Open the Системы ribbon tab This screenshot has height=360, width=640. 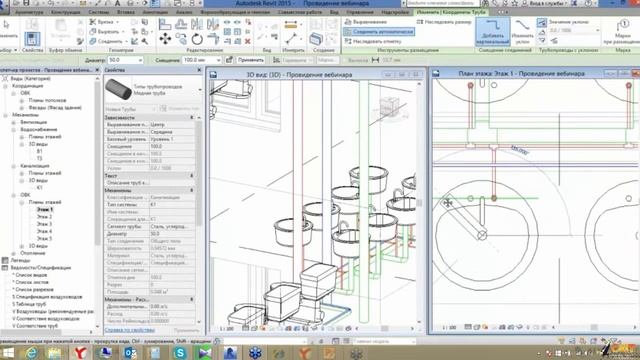pos(98,12)
